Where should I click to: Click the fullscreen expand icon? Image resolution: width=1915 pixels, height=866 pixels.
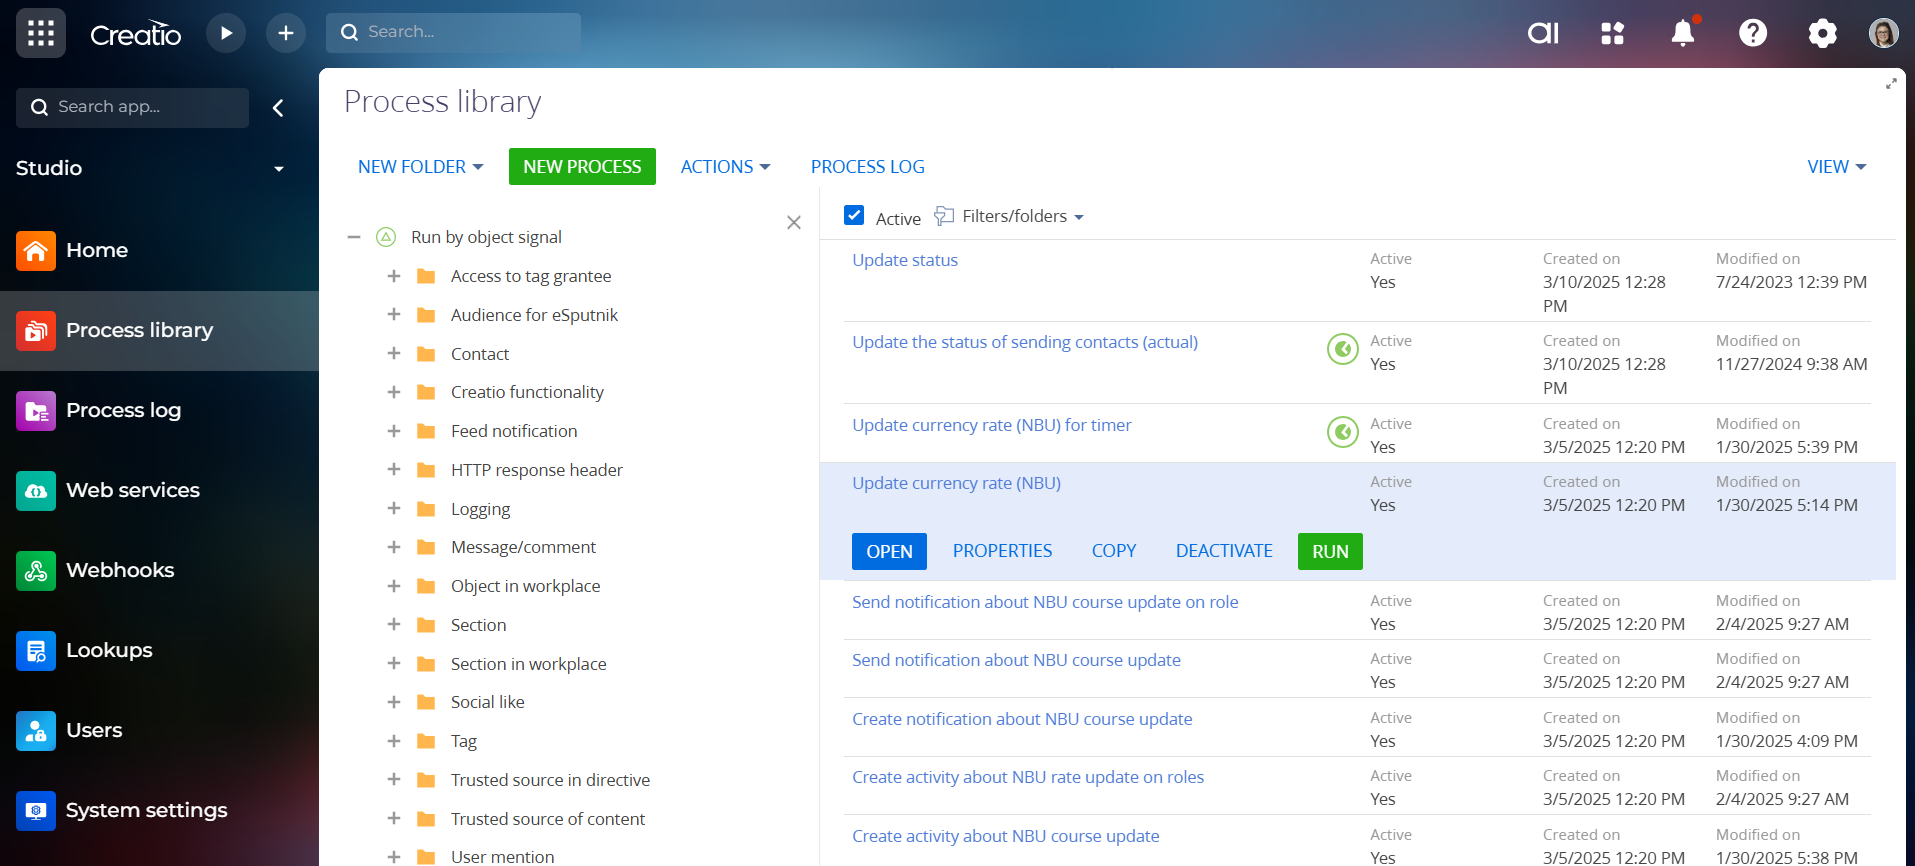click(x=1891, y=84)
